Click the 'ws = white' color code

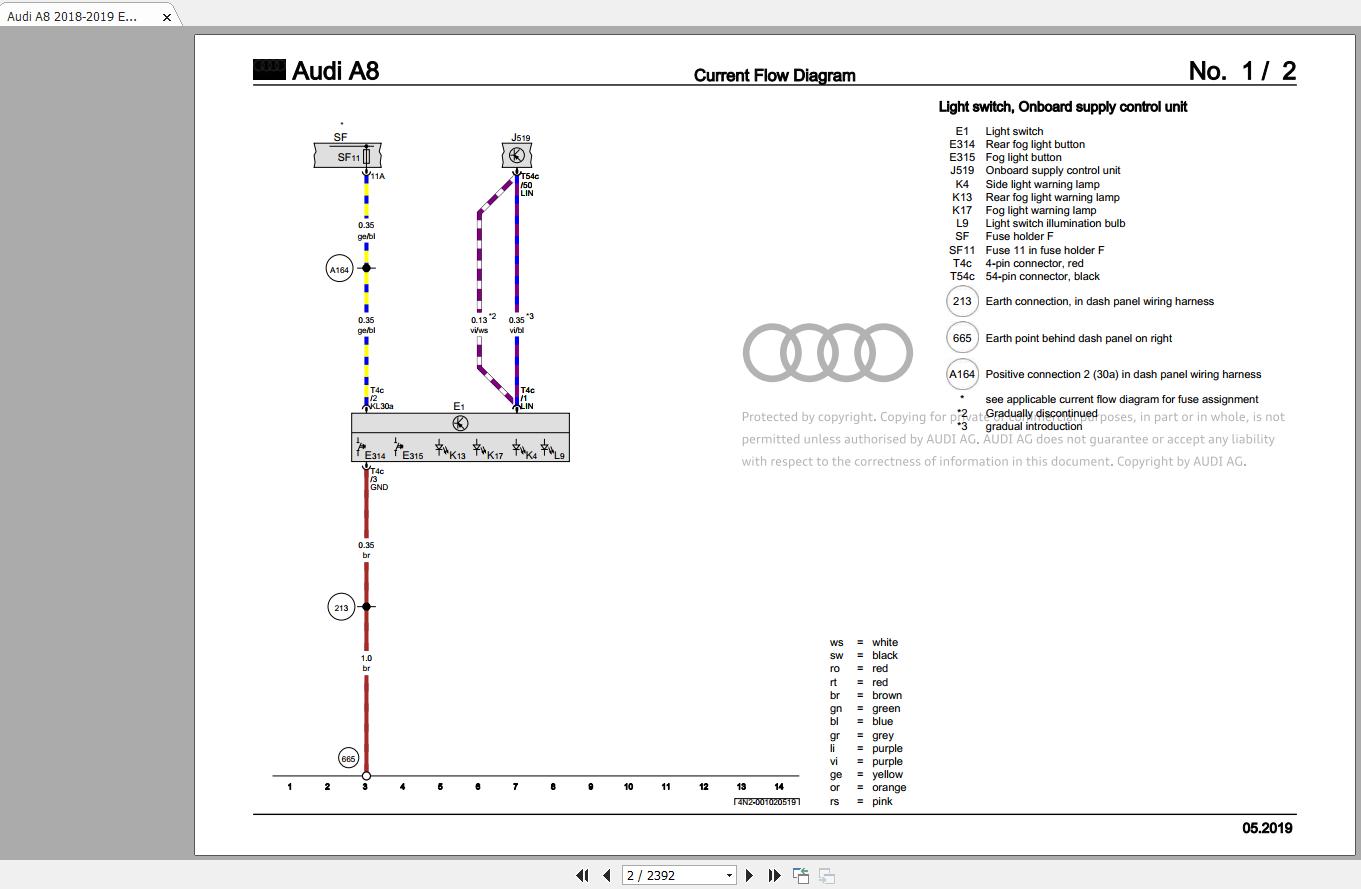(863, 642)
